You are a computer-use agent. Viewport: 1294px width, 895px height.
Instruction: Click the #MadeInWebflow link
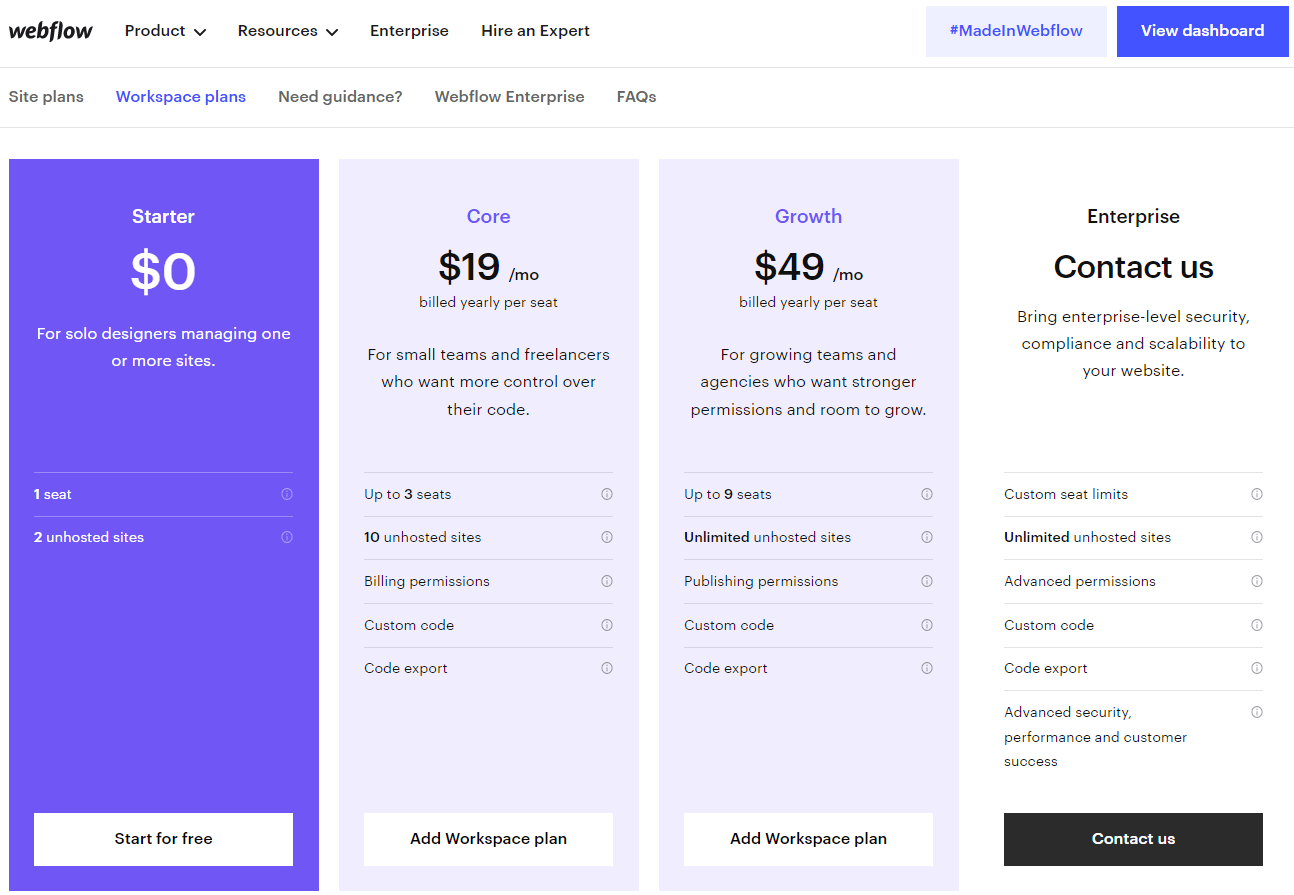pyautogui.click(x=1016, y=31)
